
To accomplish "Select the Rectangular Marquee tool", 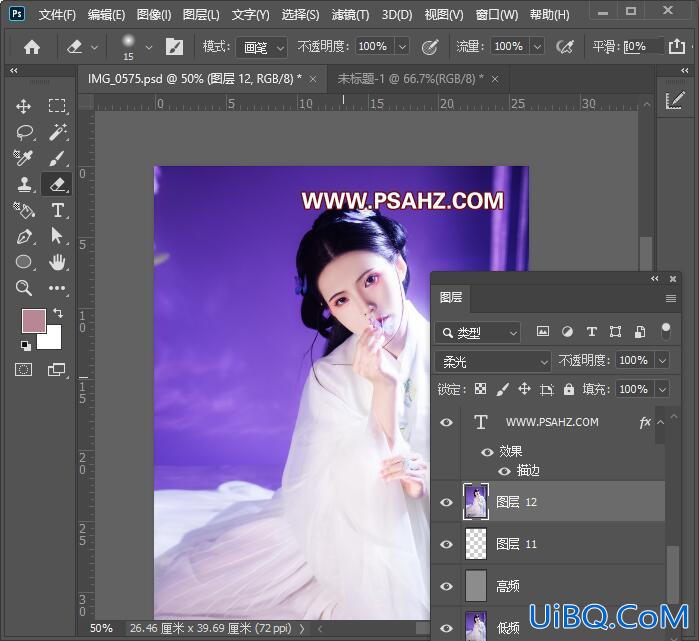I will click(x=57, y=106).
